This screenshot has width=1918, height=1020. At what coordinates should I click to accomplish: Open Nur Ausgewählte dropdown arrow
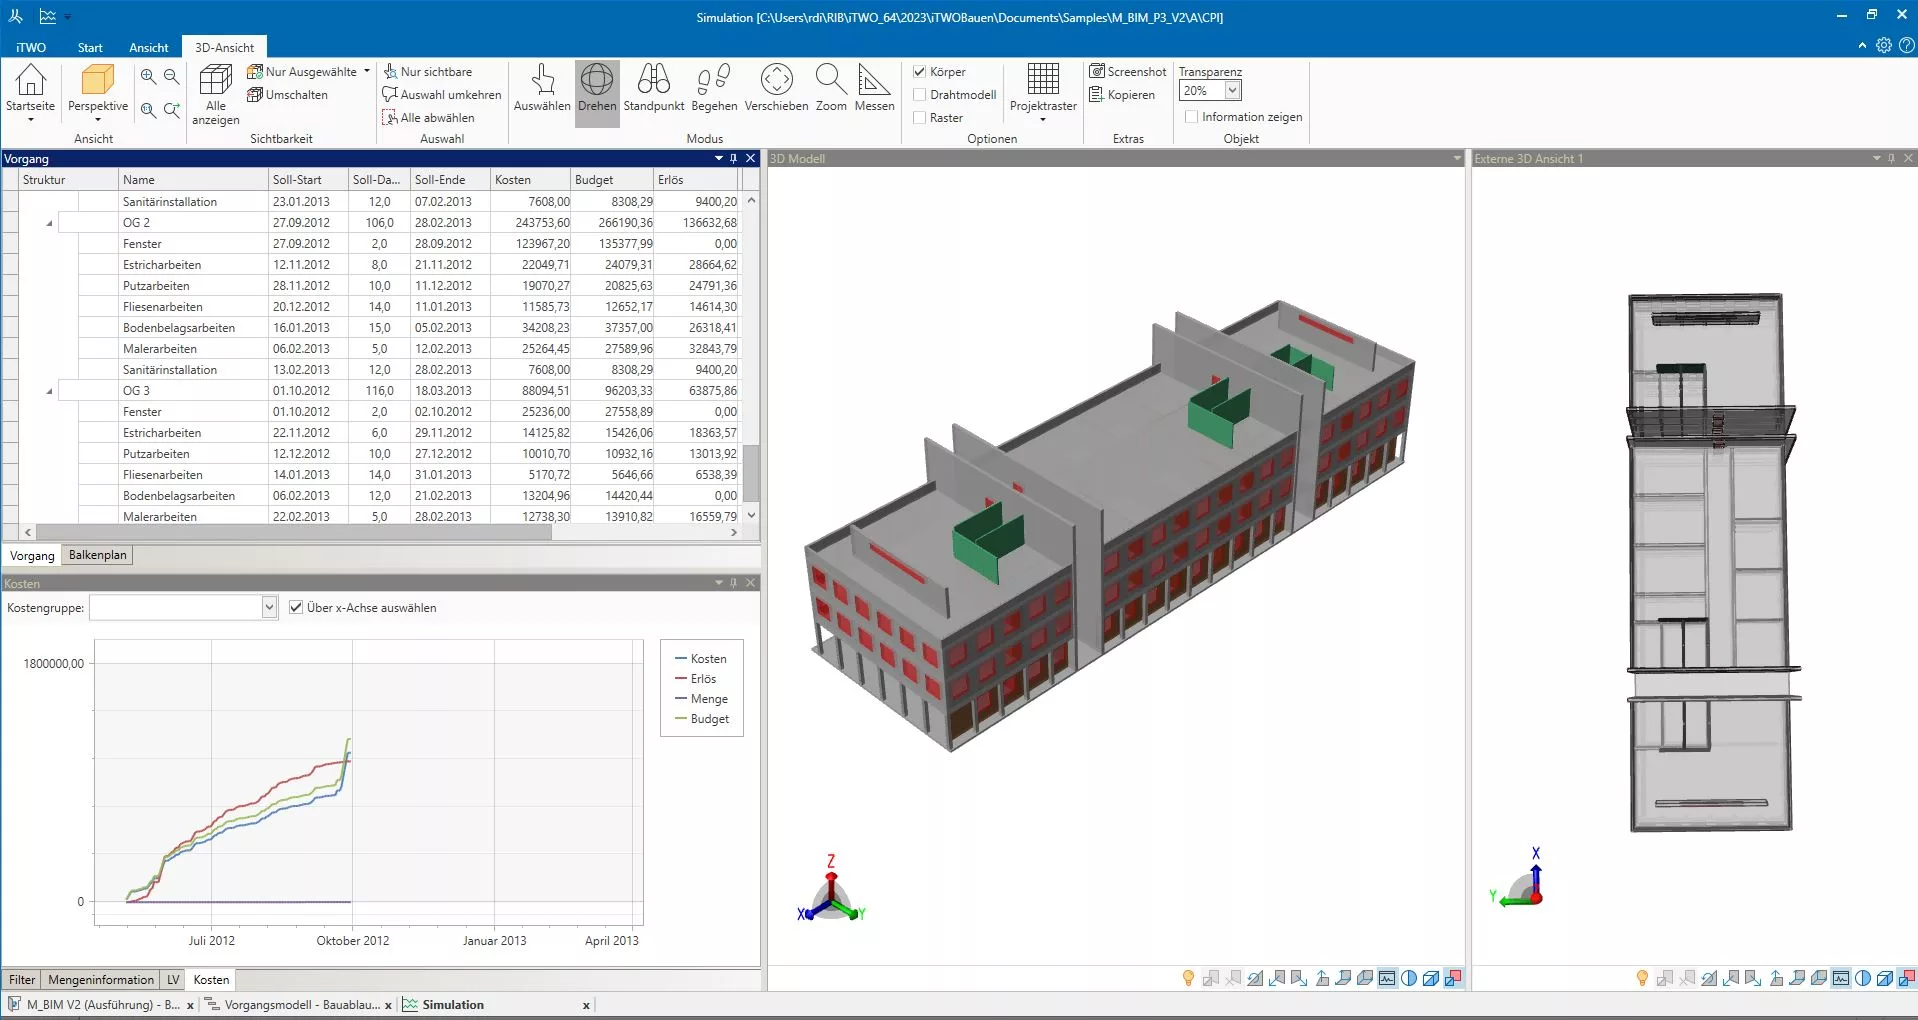coord(367,72)
